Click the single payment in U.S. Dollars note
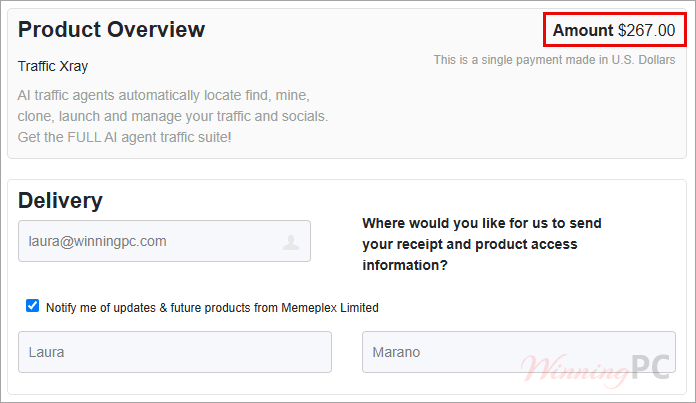The height and width of the screenshot is (403, 696). click(554, 60)
